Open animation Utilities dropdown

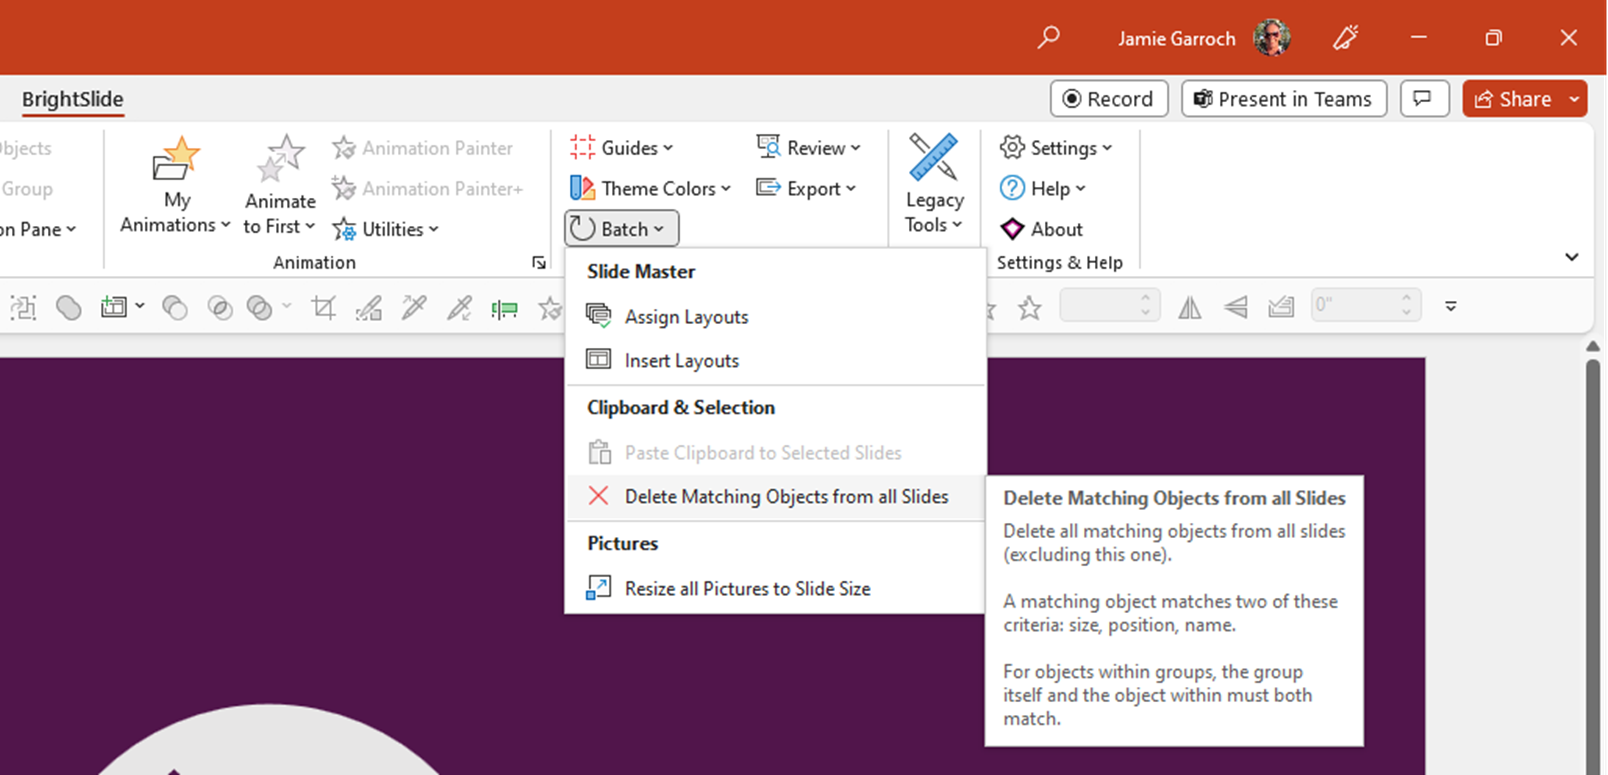coord(387,229)
